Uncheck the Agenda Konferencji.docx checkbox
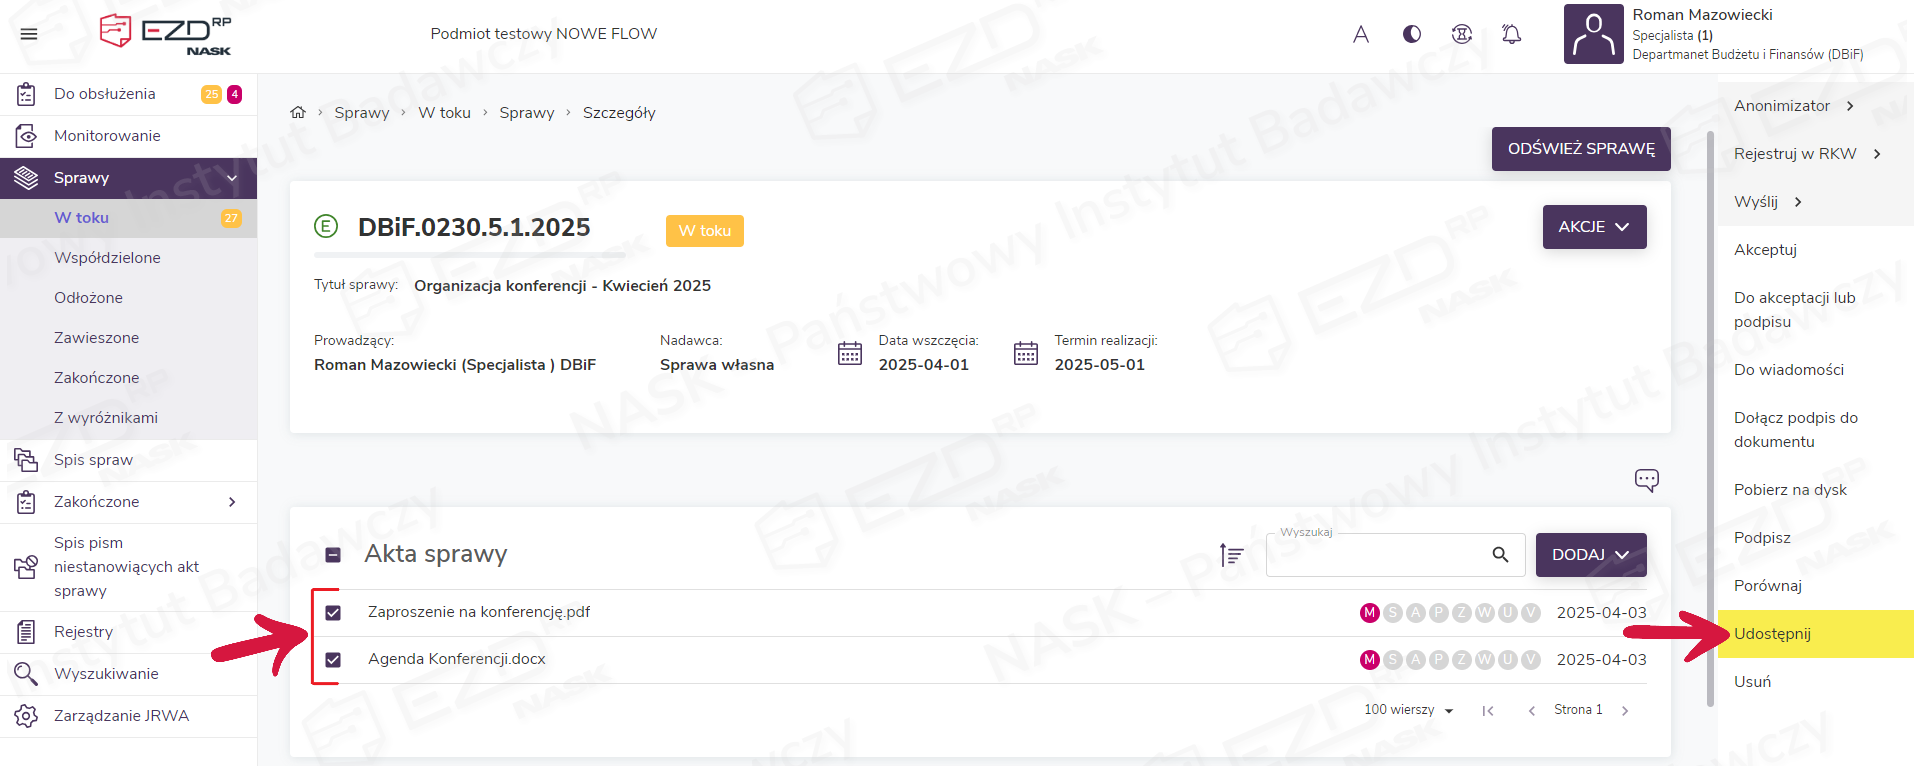This screenshot has height=766, width=1914. click(333, 660)
